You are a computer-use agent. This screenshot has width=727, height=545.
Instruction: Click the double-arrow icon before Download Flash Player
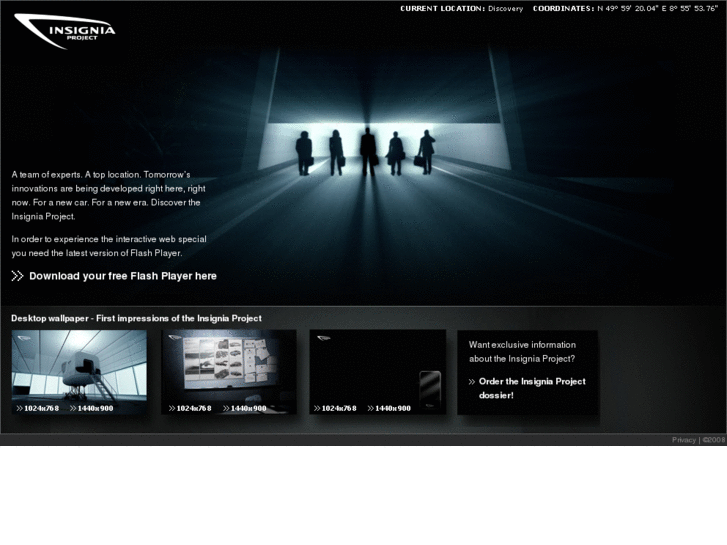[x=17, y=276]
